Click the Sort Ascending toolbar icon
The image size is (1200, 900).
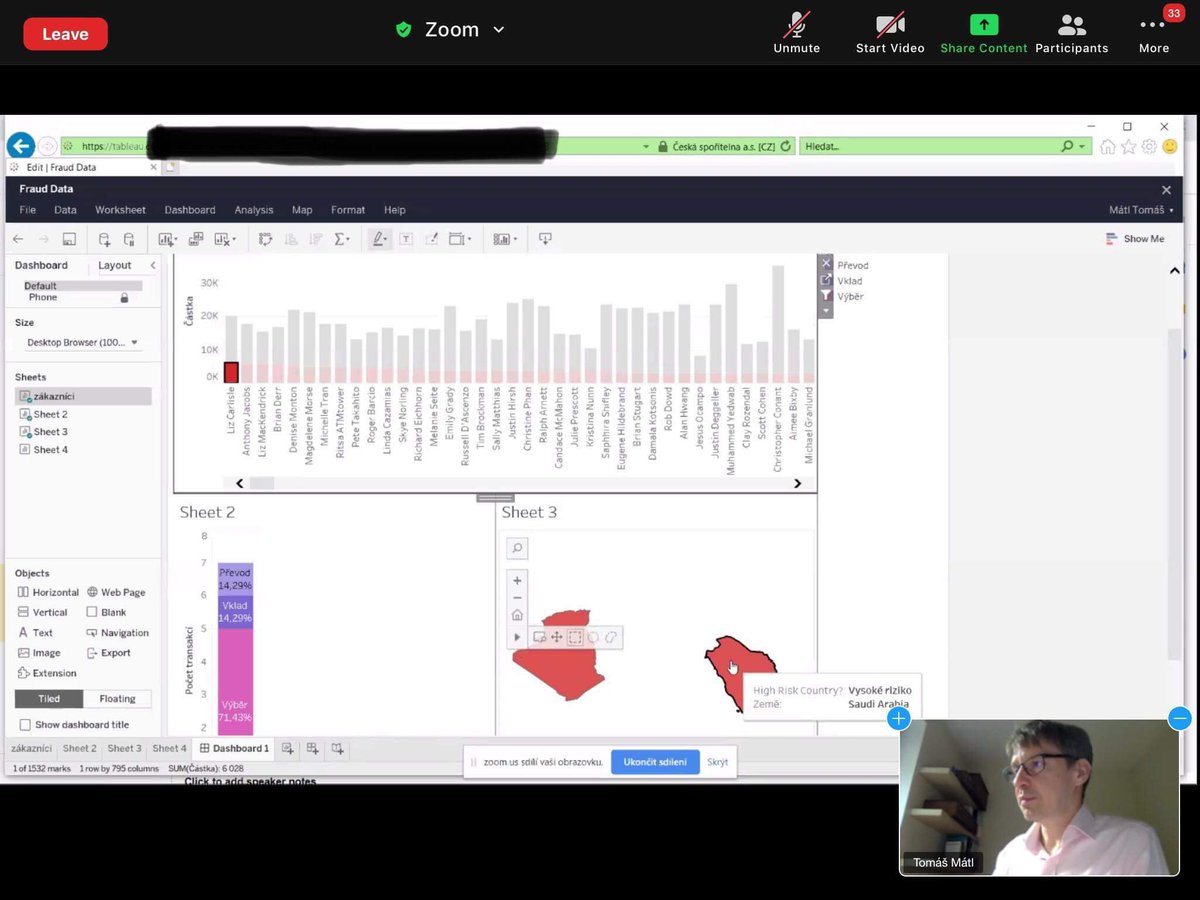[x=291, y=239]
